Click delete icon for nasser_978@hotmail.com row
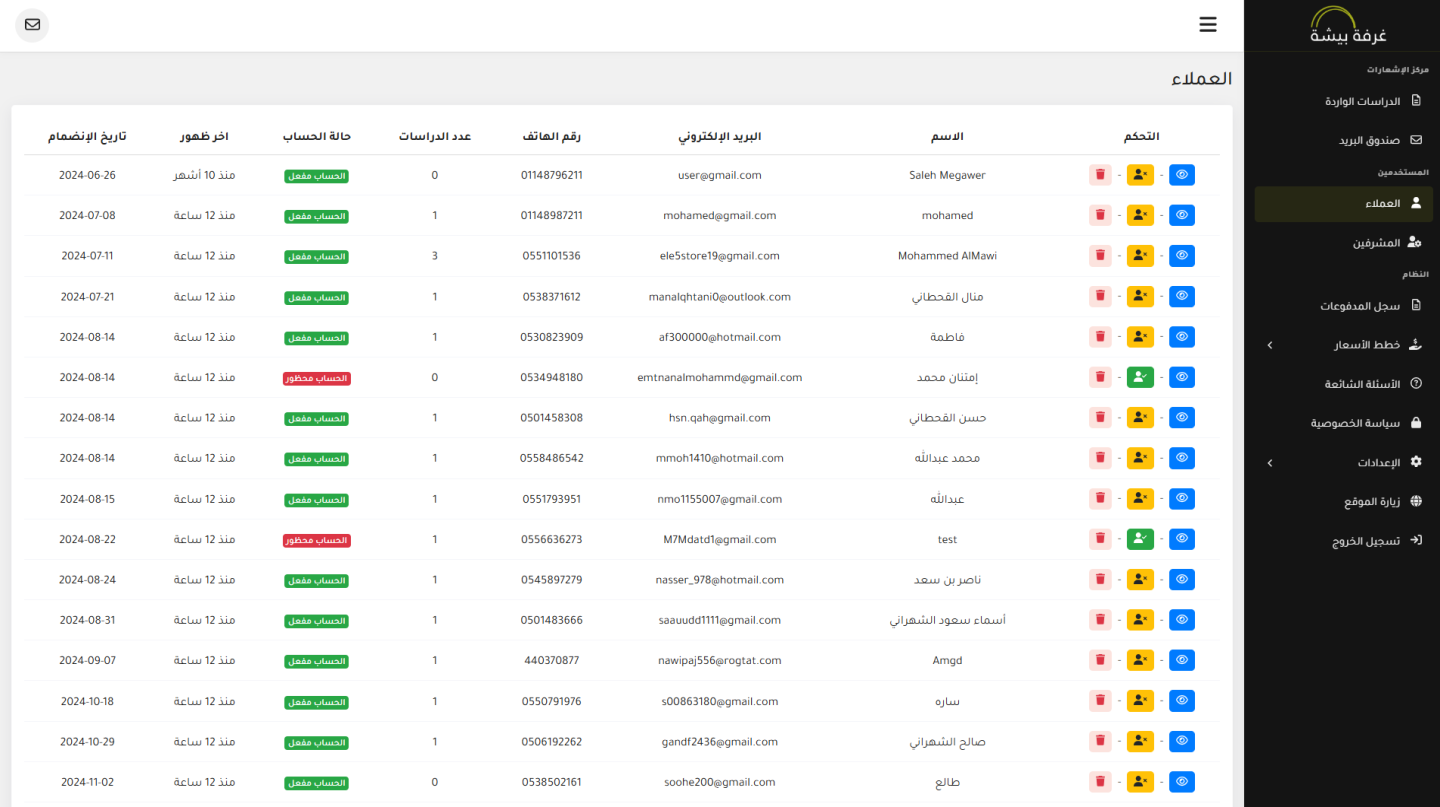Image resolution: width=1440 pixels, height=807 pixels. pyautogui.click(x=1100, y=580)
